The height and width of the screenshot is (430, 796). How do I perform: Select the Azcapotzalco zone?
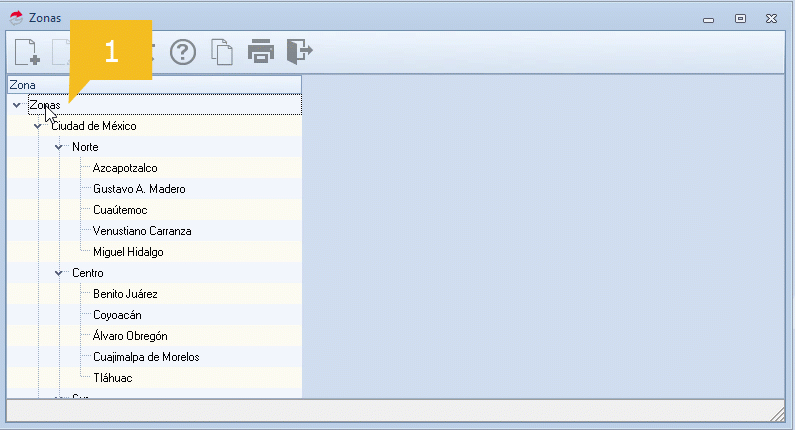click(125, 168)
